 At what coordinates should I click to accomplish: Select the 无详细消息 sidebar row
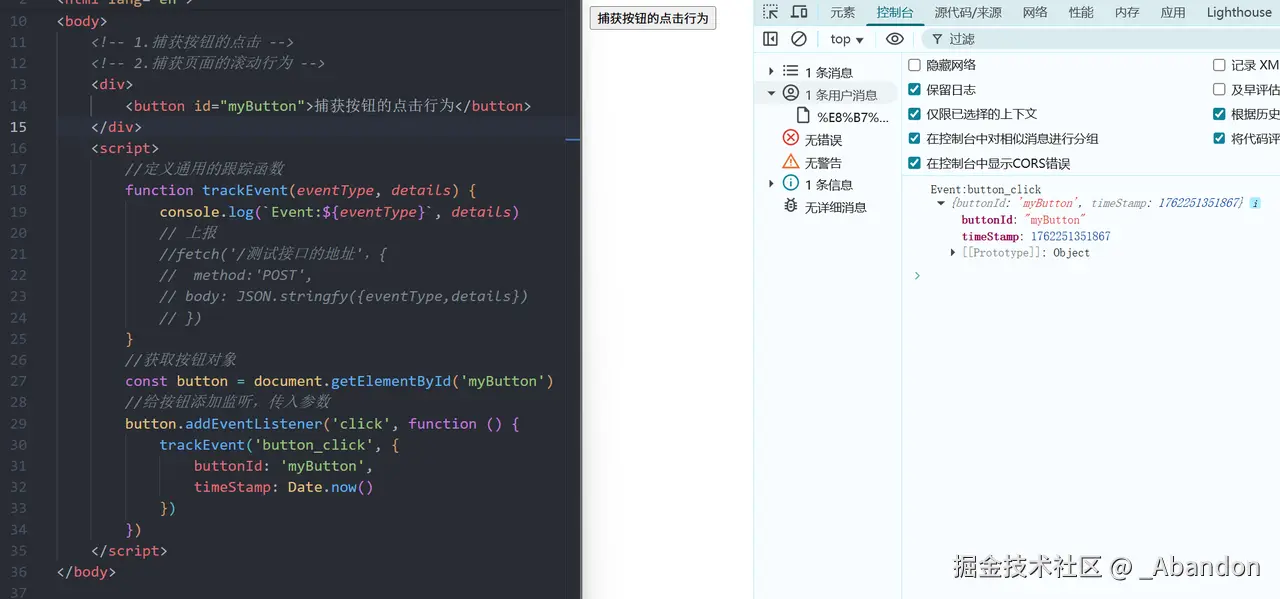click(826, 206)
